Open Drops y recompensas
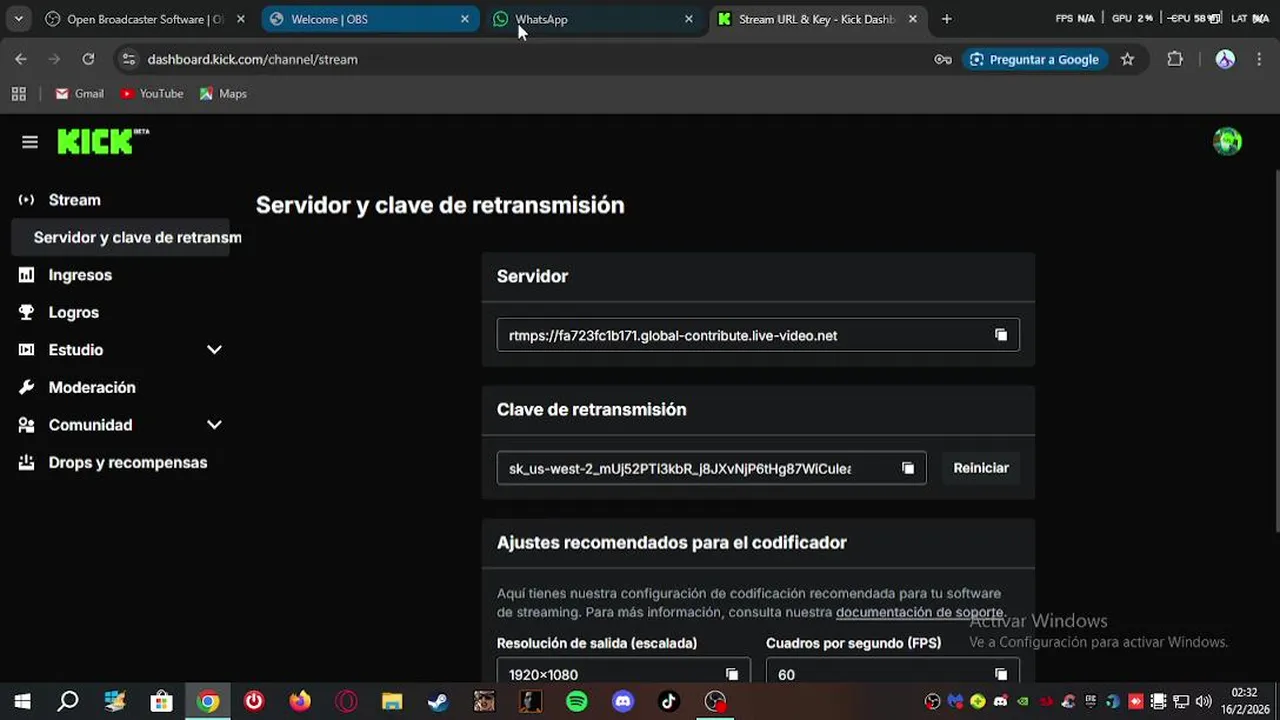The image size is (1280, 720). [127, 462]
